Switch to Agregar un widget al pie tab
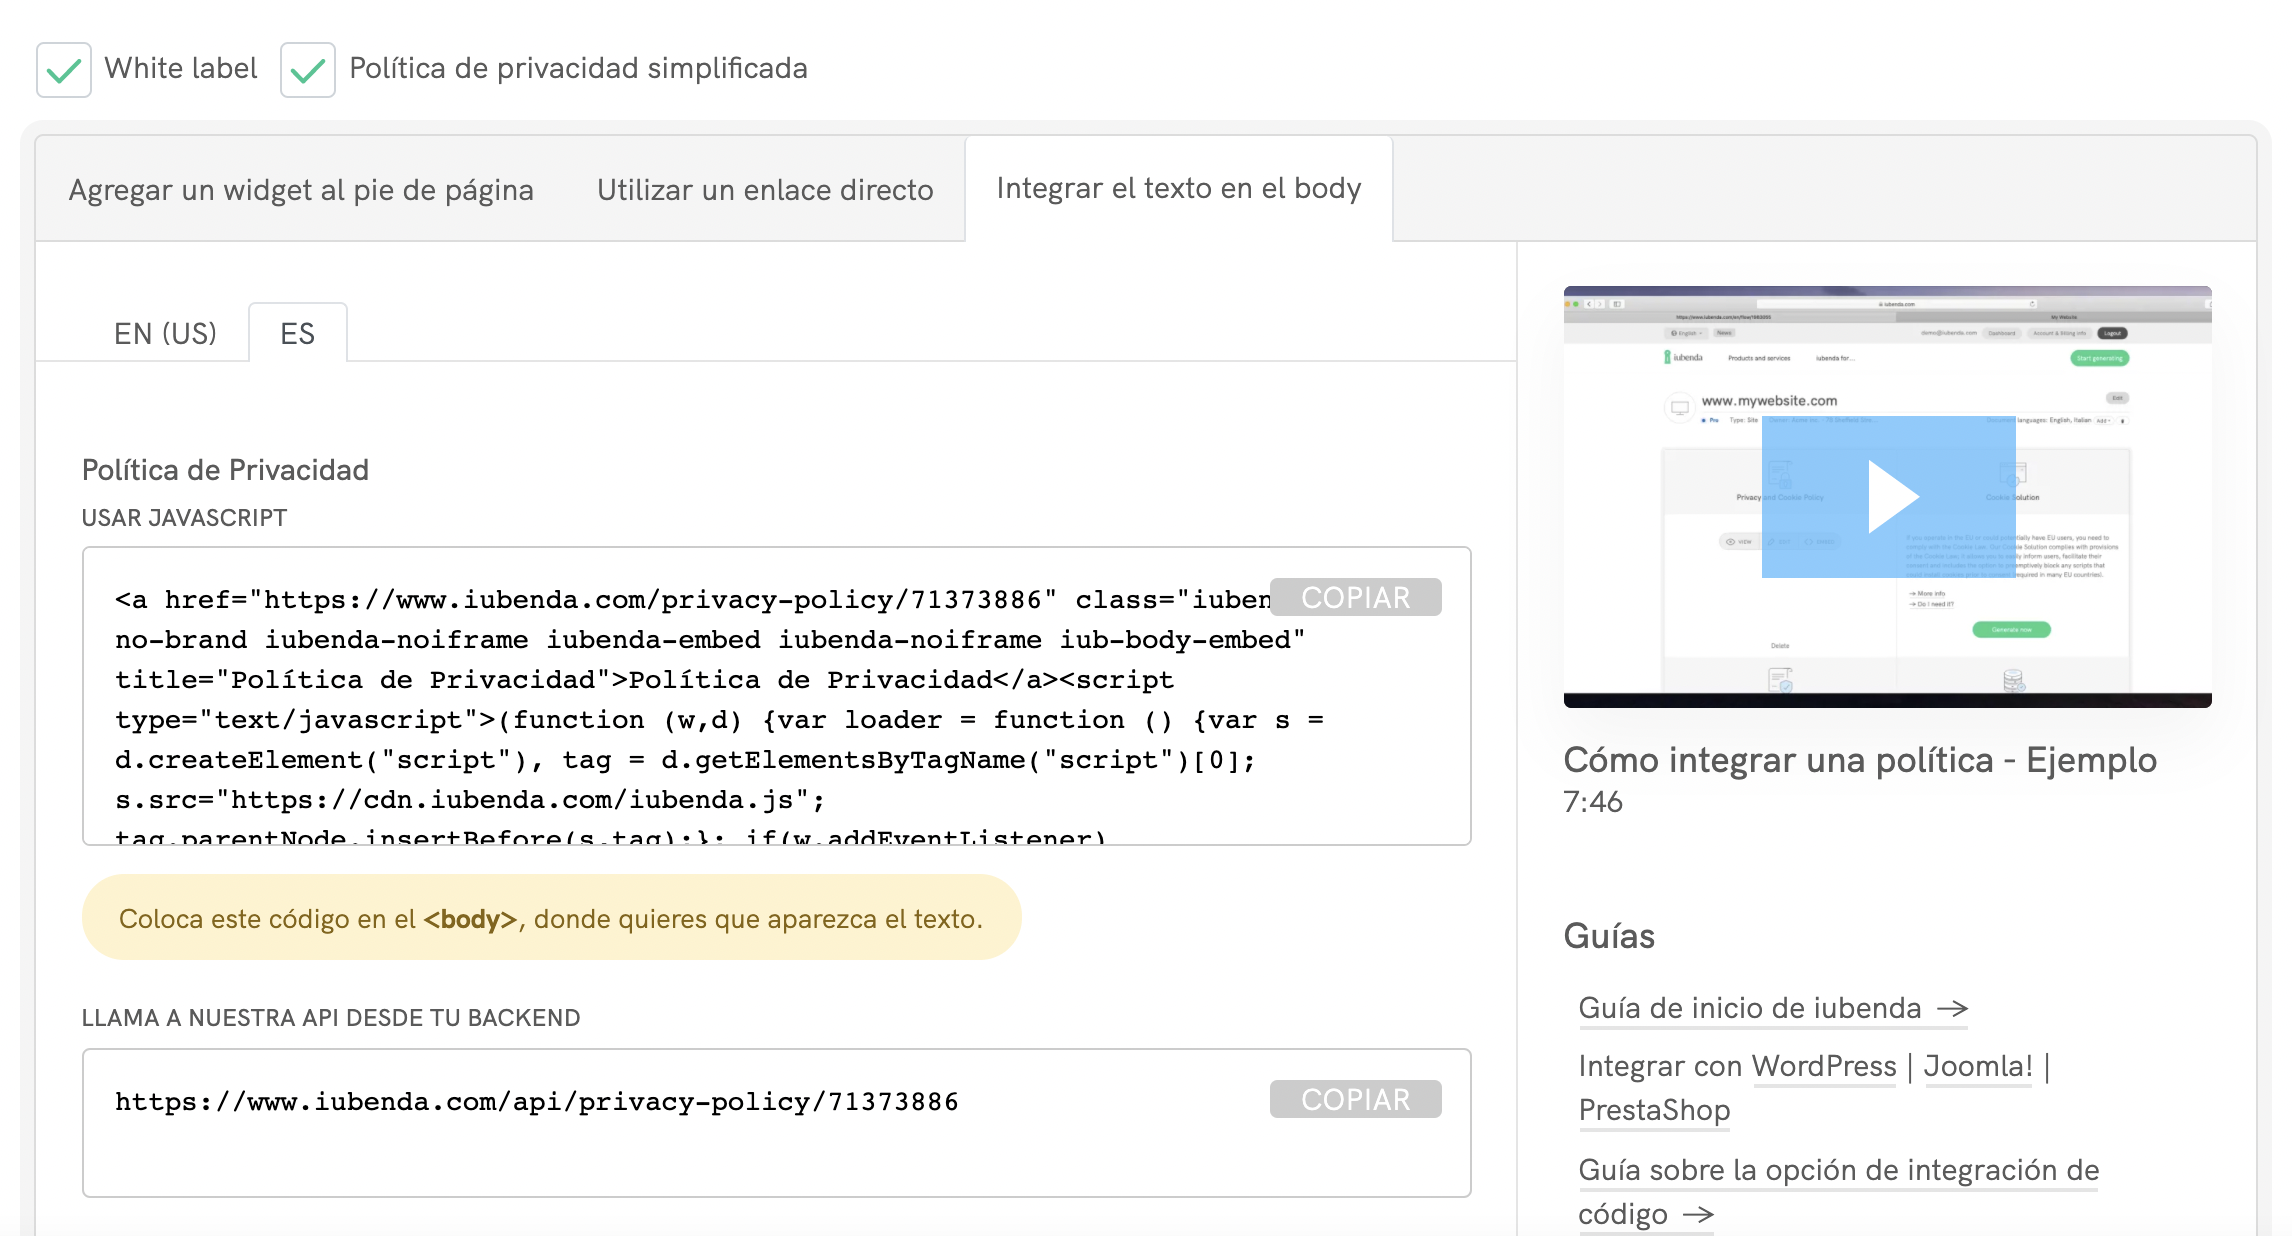This screenshot has height=1236, width=2292. click(x=300, y=190)
